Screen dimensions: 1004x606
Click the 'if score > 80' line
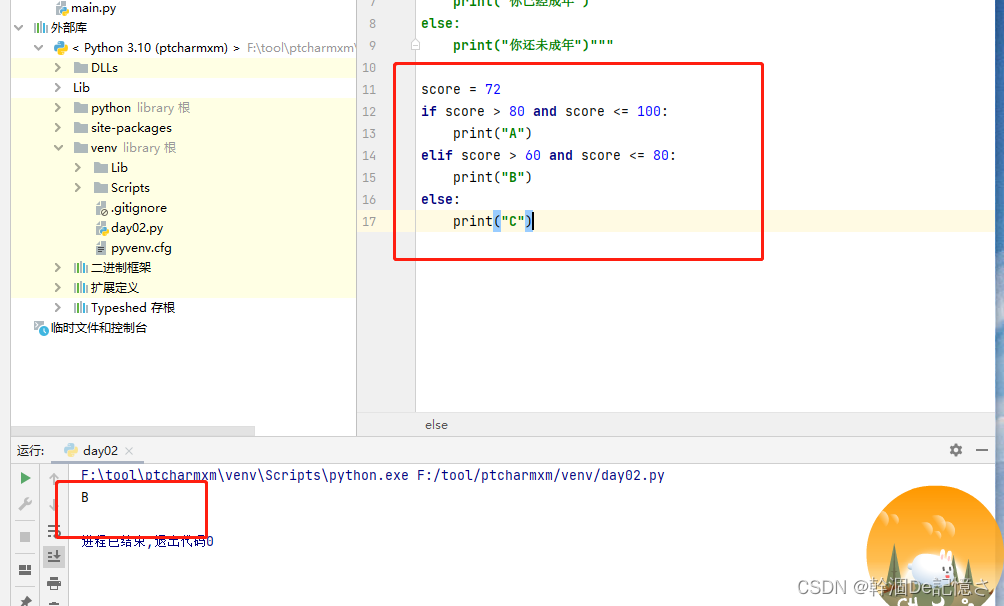click(544, 111)
